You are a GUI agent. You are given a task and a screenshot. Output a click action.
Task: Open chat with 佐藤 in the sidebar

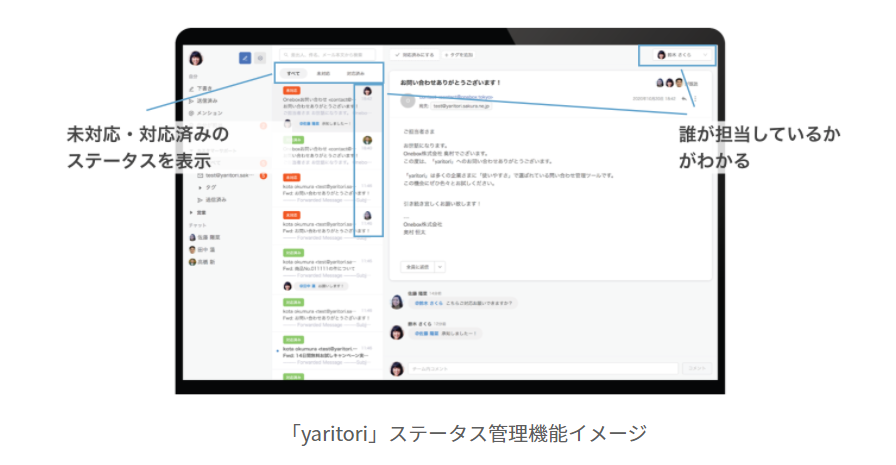tap(205, 237)
